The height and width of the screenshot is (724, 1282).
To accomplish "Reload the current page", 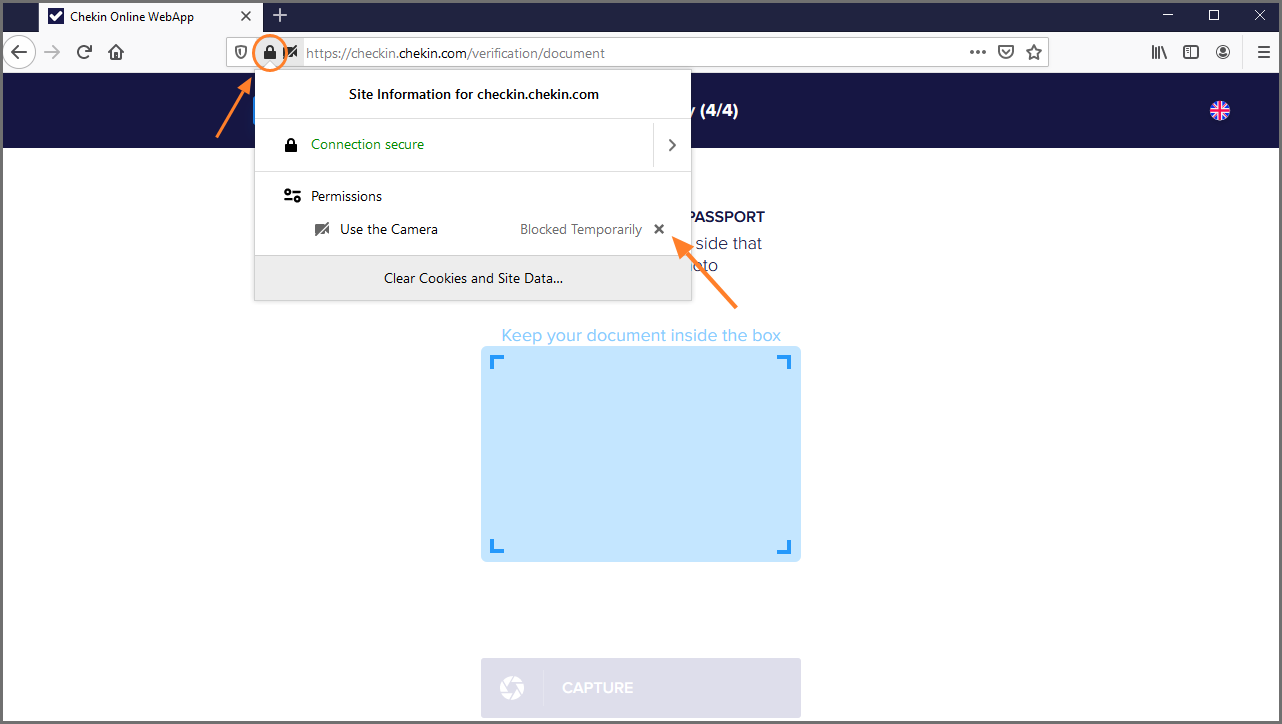I will tap(85, 52).
